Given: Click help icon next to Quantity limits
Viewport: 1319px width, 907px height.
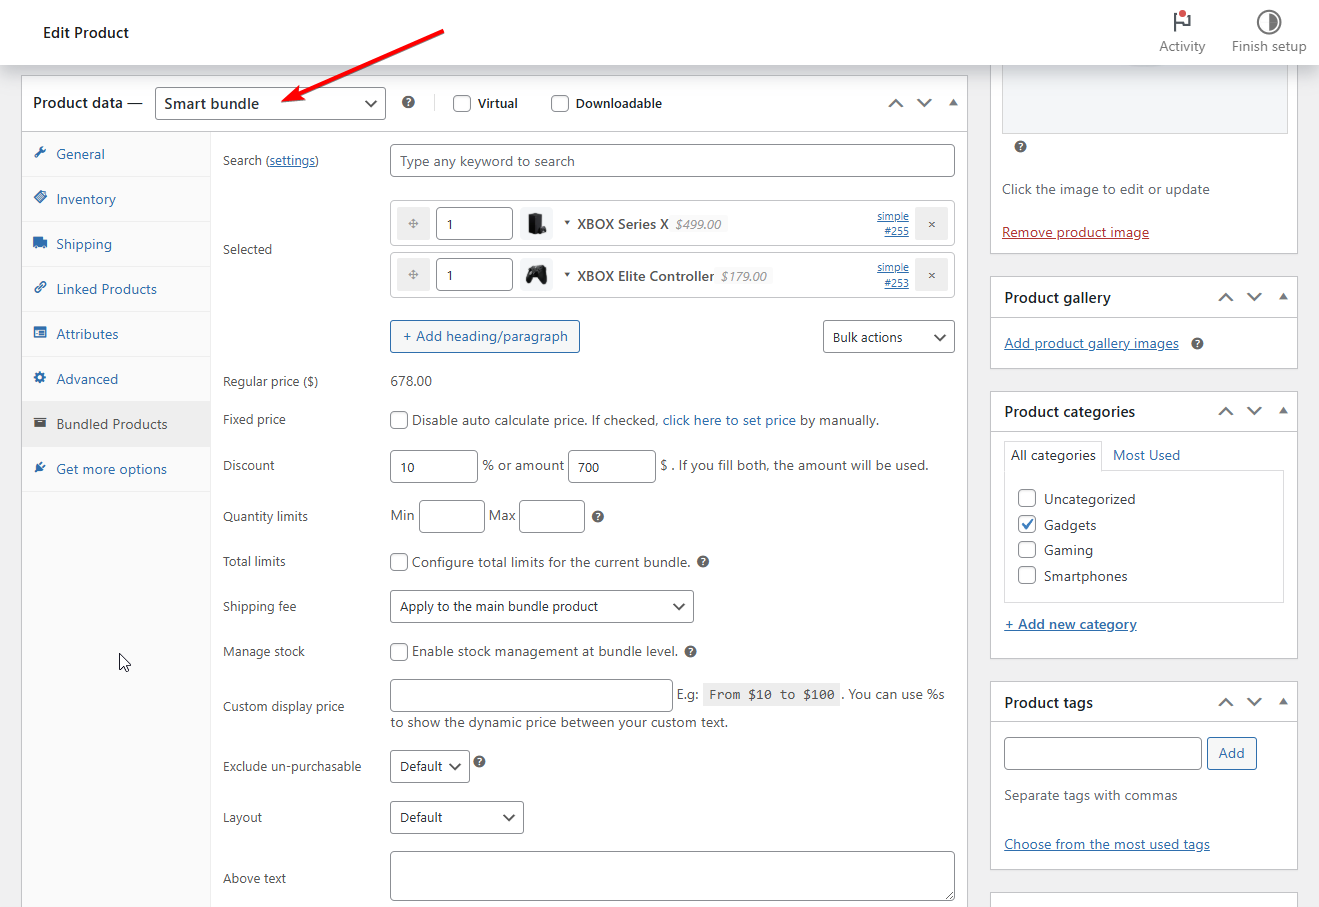Looking at the screenshot, I should [x=598, y=517].
